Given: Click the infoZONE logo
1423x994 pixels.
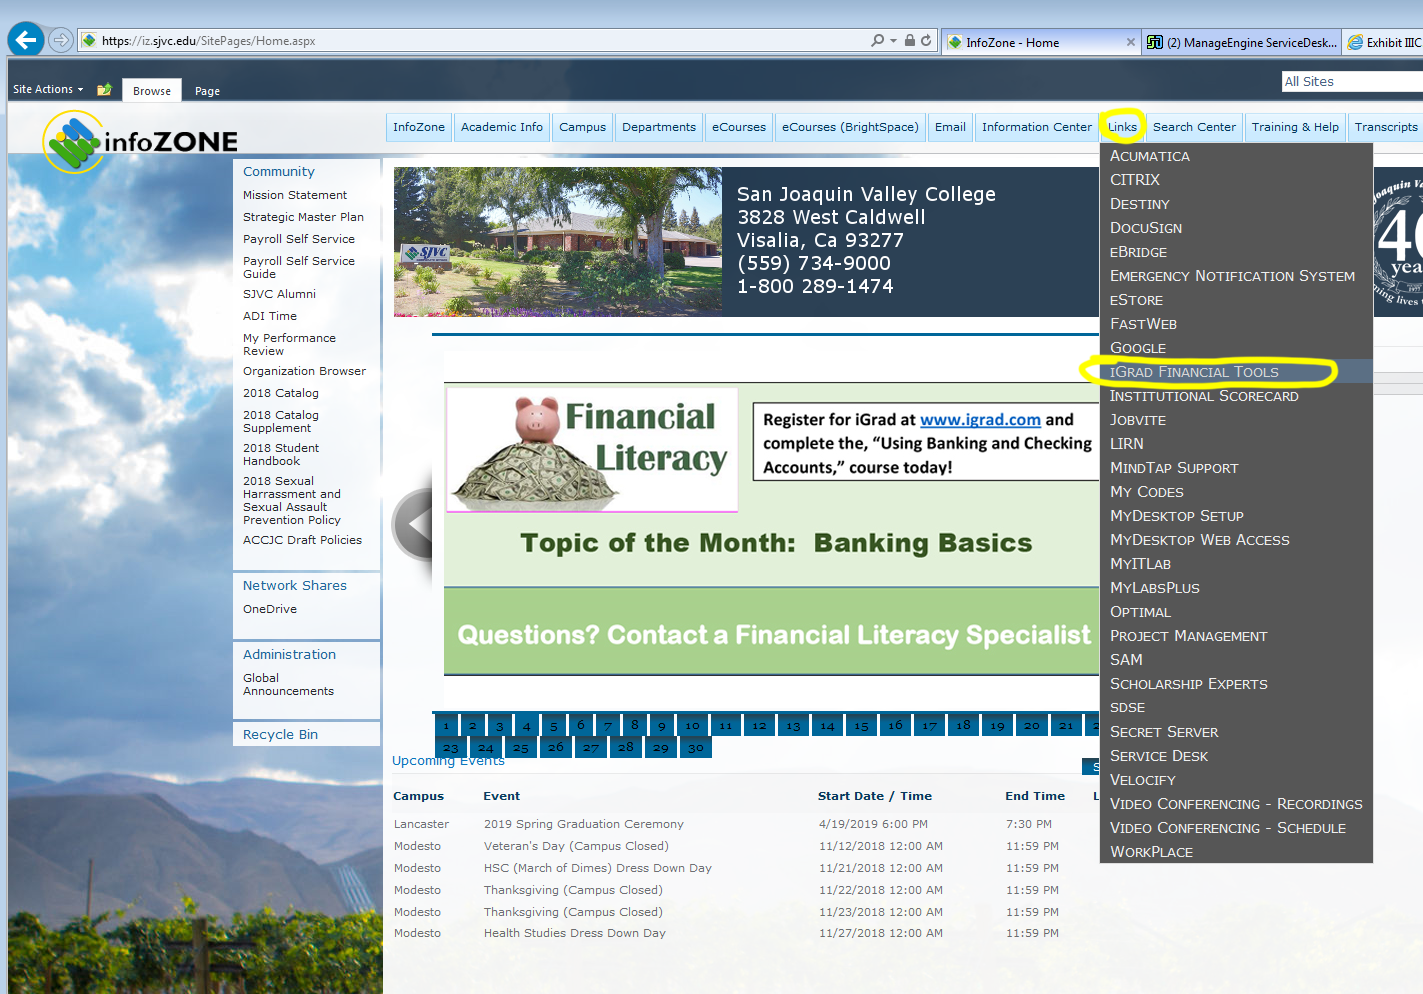Looking at the screenshot, I should (141, 141).
